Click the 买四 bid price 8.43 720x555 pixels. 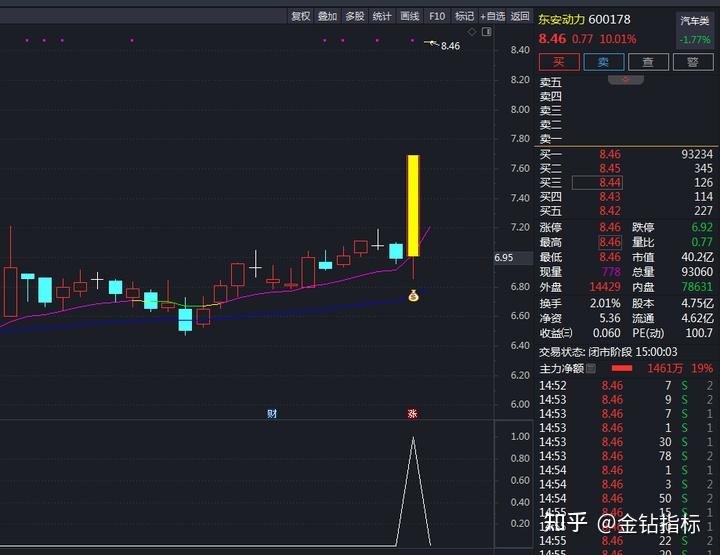click(610, 197)
